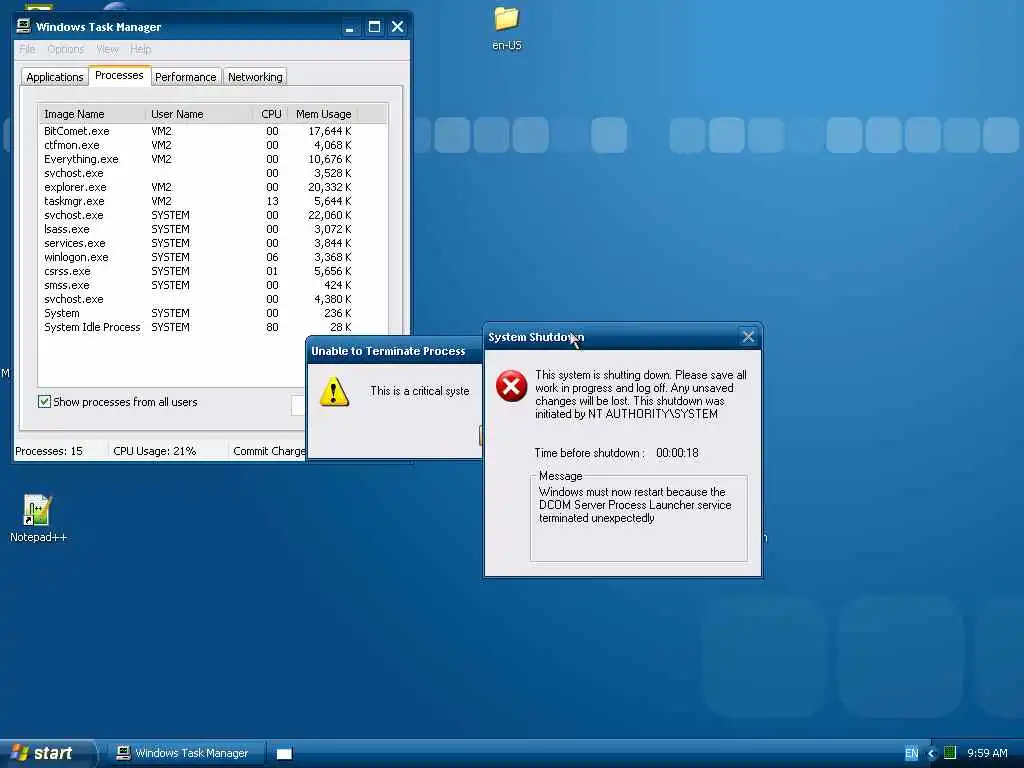Minimize the Windows Task Manager window
1024x768 pixels.
pos(350,27)
